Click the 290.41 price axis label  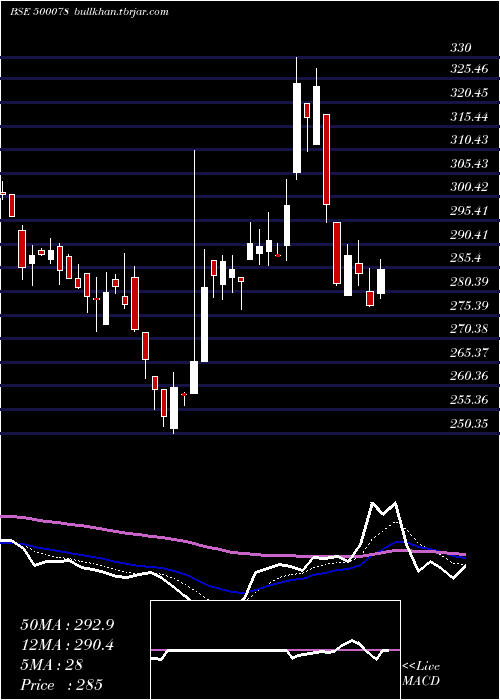pyautogui.click(x=469, y=234)
